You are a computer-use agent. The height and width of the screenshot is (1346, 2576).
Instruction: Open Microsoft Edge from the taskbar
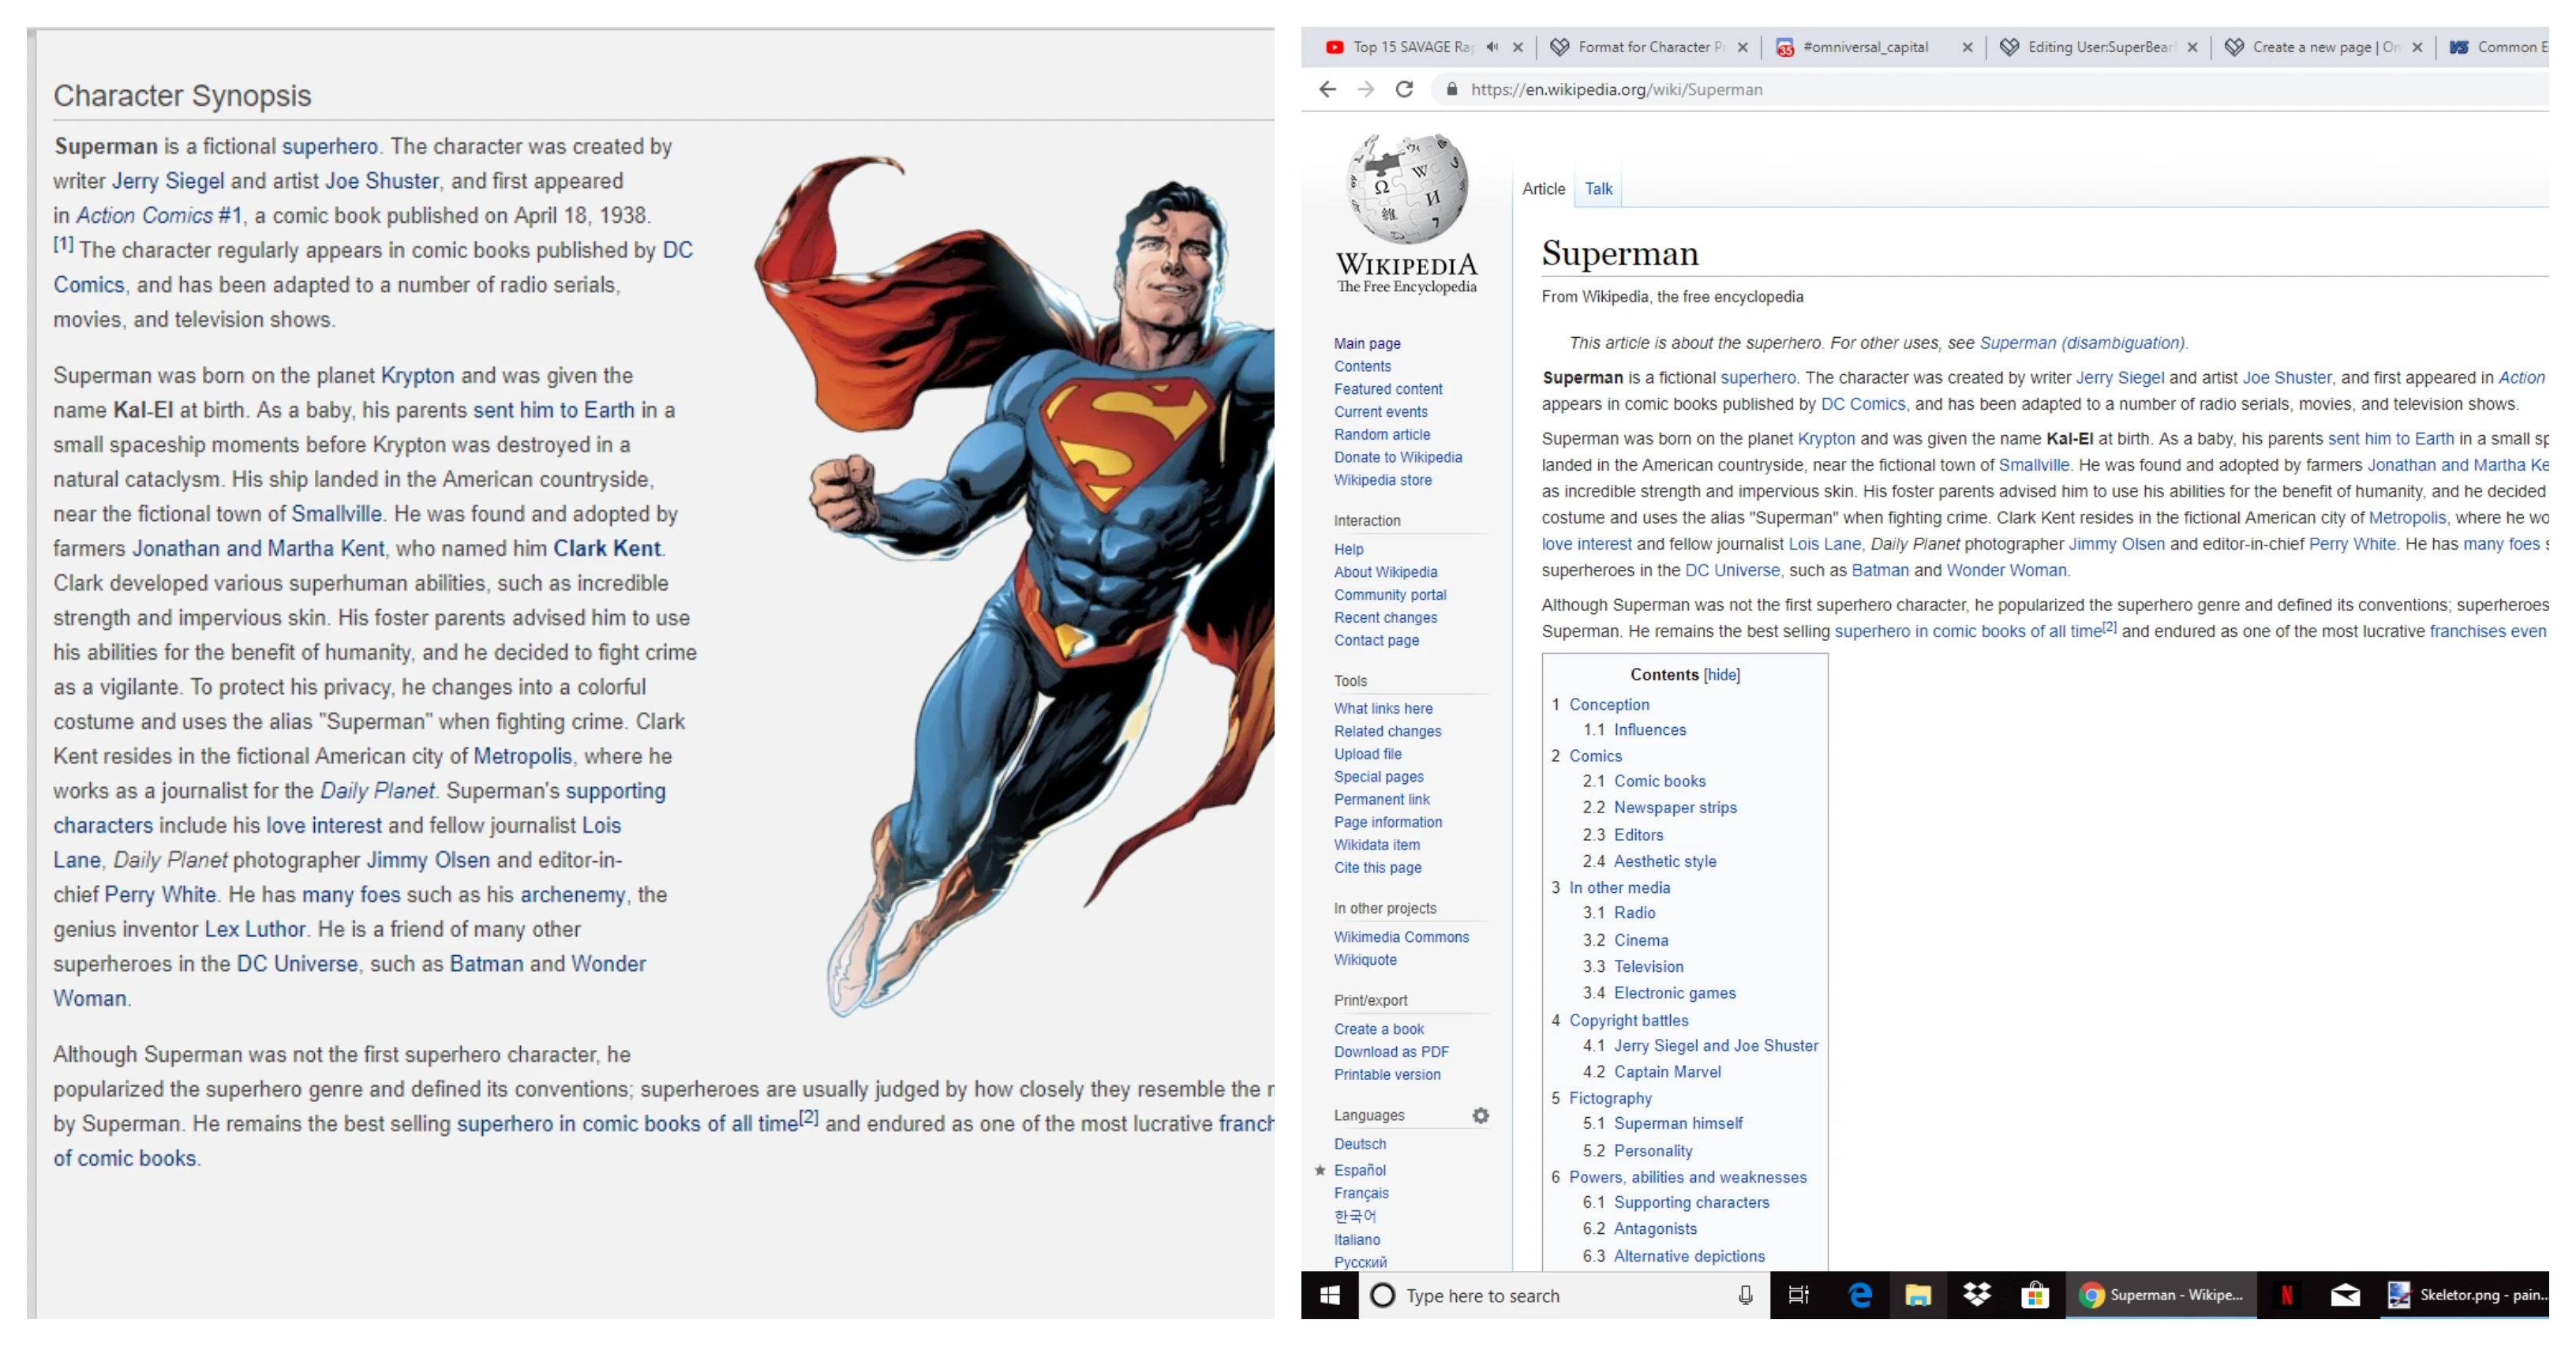(x=1860, y=1295)
